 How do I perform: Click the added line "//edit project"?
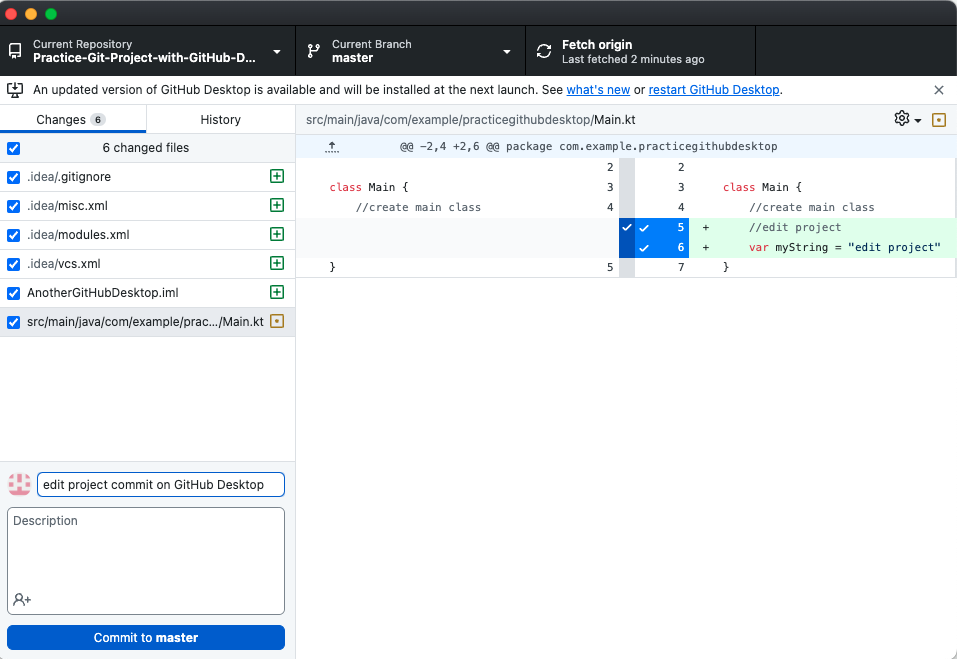795,228
